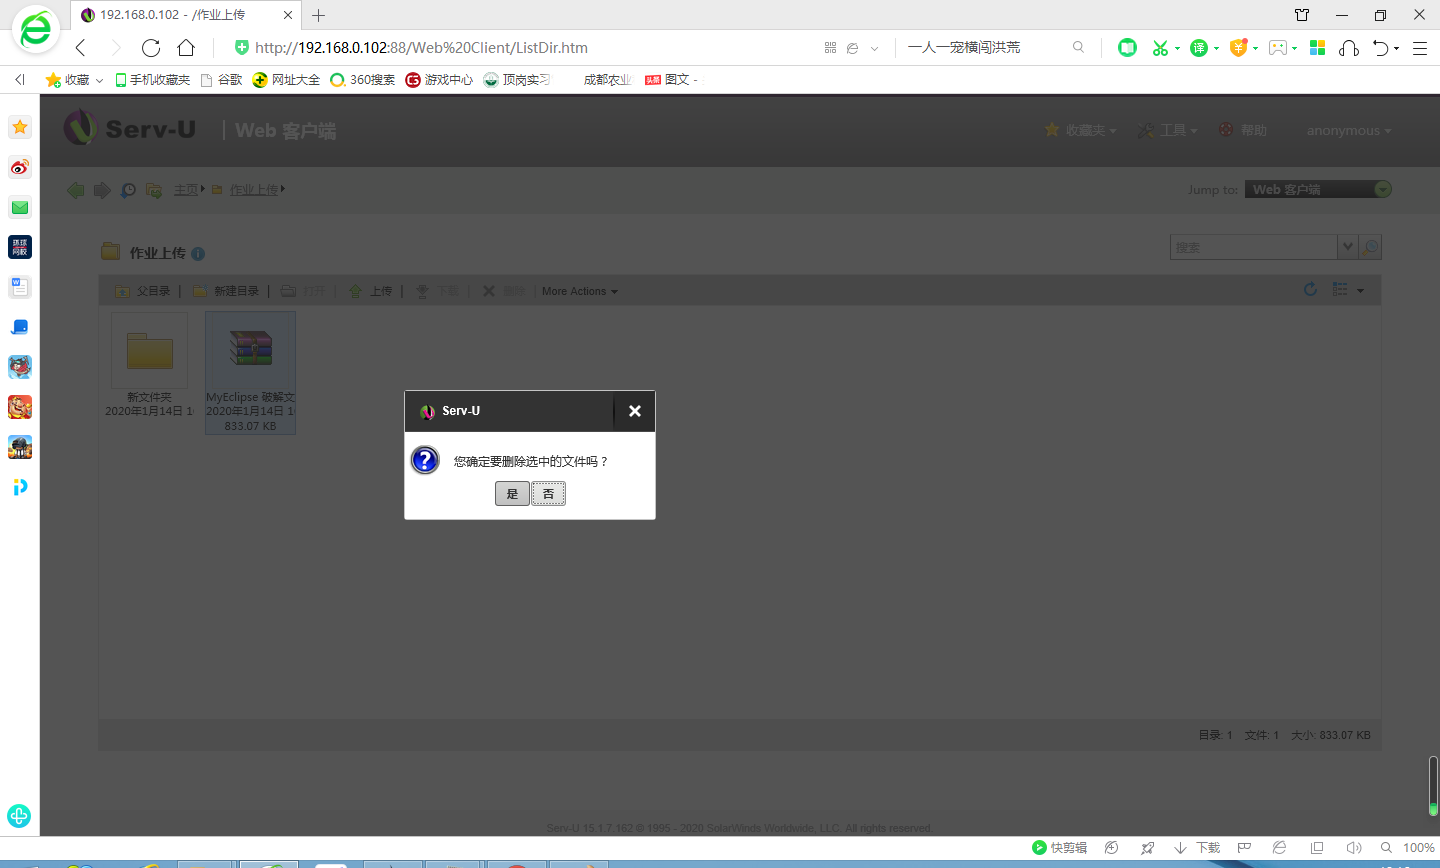Expand the undo arrow dropdown

[1396, 48]
